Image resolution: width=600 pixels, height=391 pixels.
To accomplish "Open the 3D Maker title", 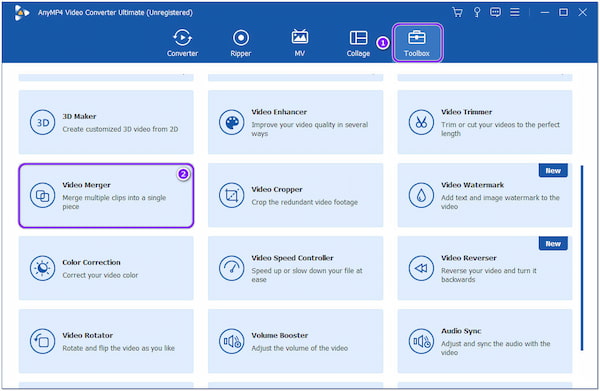I will [x=79, y=116].
